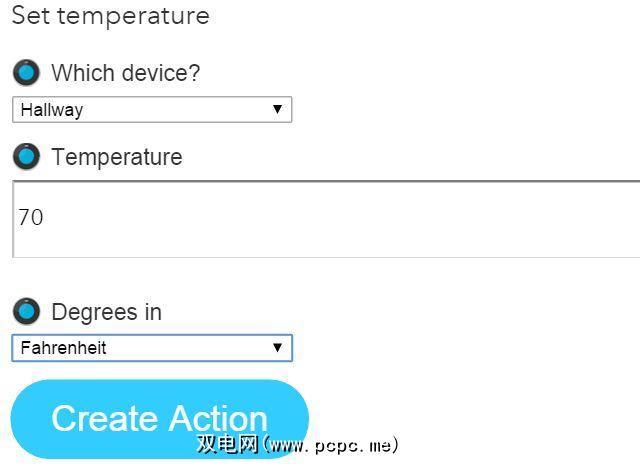Click the arrow on the Fahrenheit dropdown
This screenshot has width=640, height=468.
pos(277,348)
